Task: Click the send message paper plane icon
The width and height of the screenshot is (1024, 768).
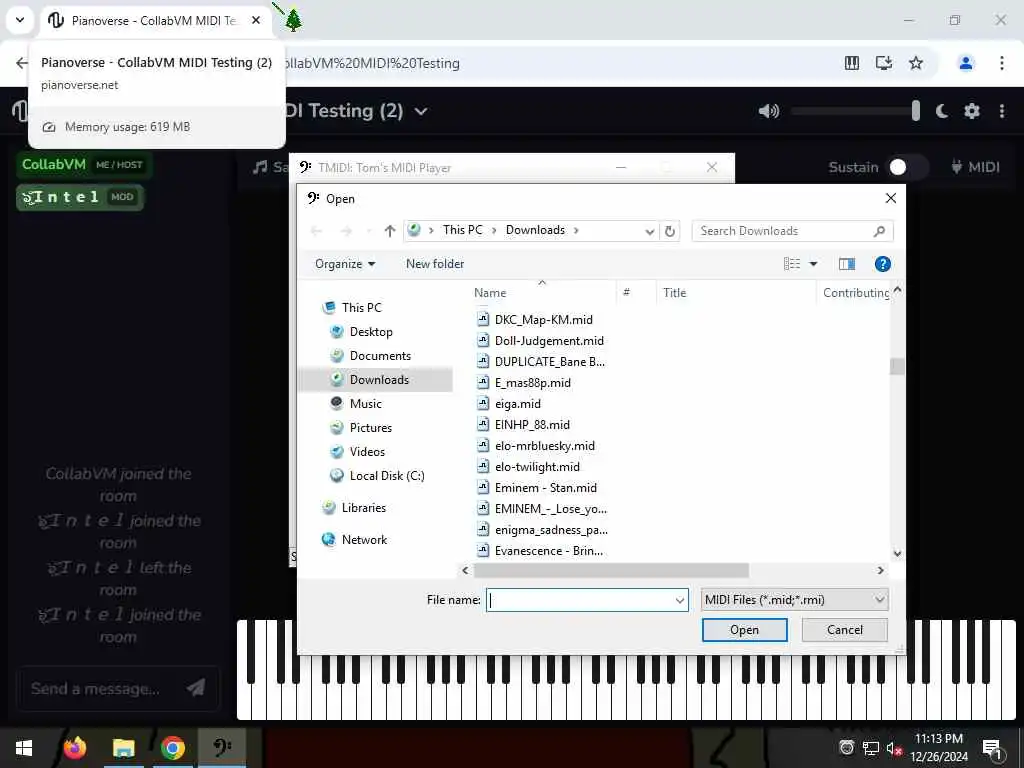Action: (196, 687)
